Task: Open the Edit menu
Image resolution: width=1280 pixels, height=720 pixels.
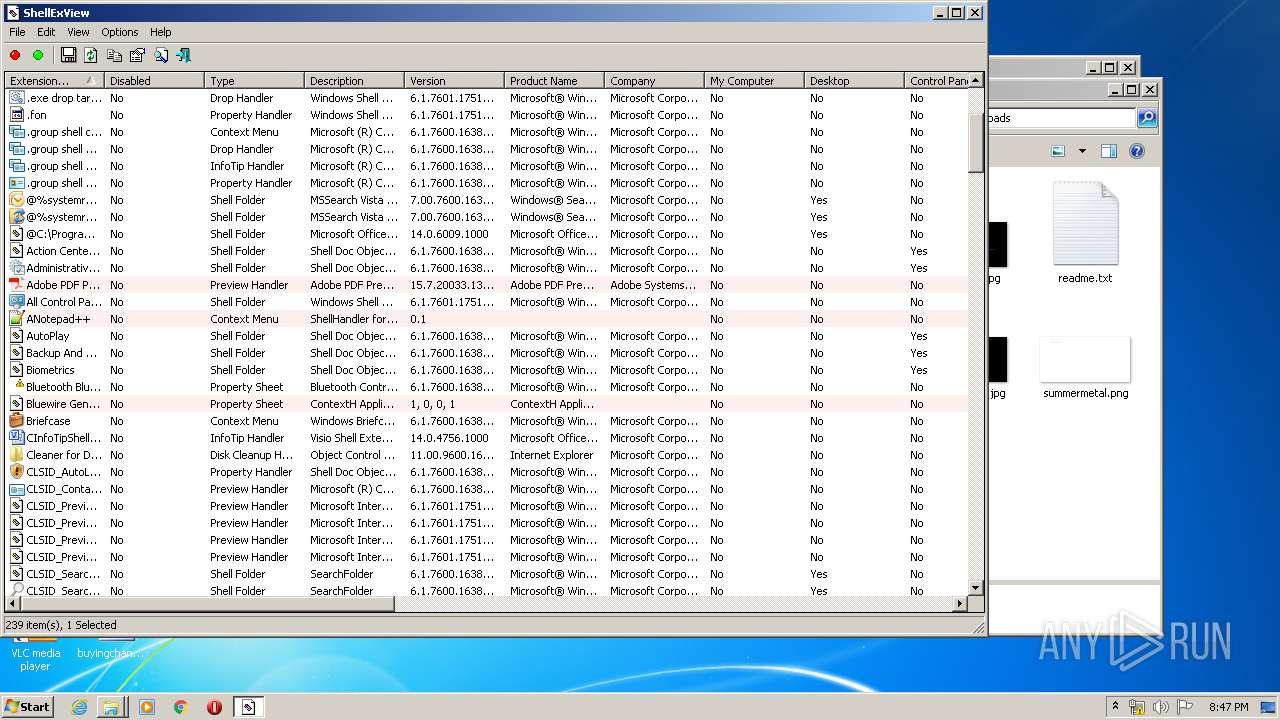Action: pos(47,32)
